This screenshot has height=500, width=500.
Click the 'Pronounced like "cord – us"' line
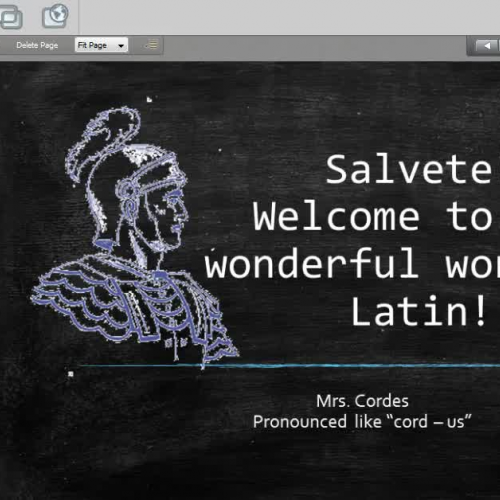362,422
